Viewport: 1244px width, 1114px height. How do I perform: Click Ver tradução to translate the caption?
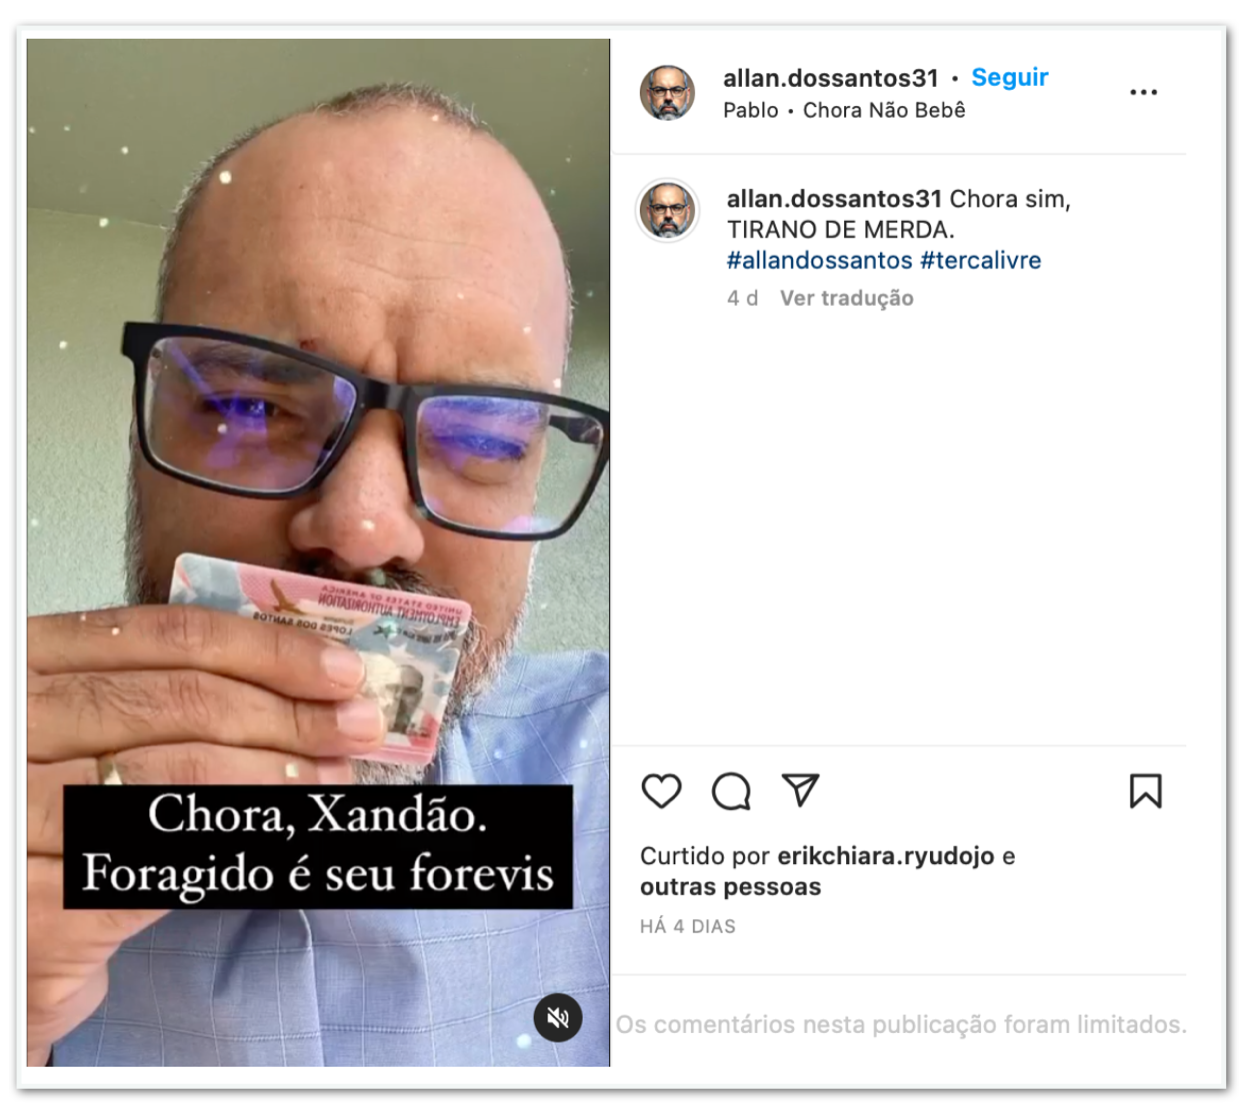click(846, 298)
